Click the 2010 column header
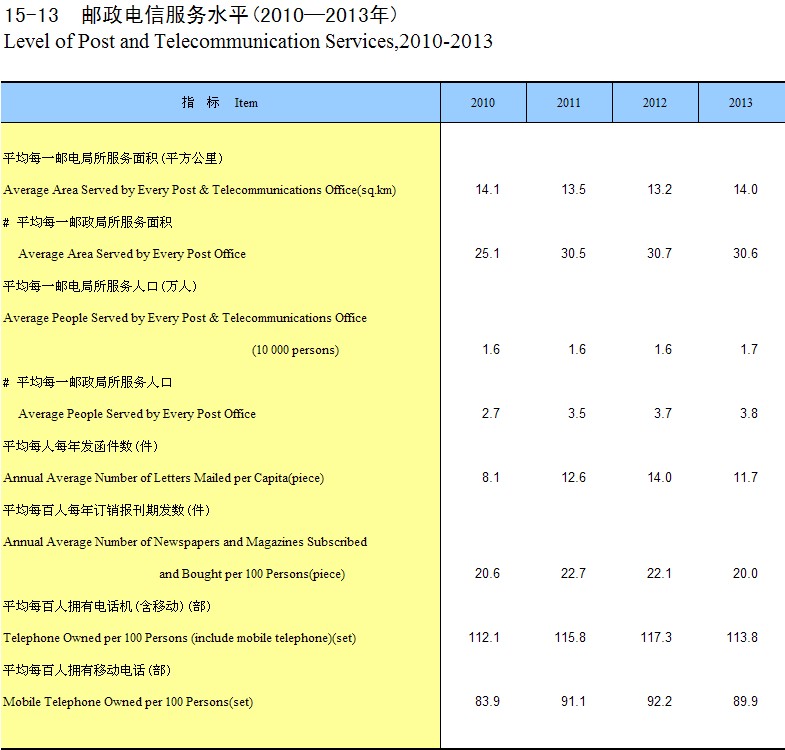Screen dimensions: 785x750 click(x=483, y=103)
